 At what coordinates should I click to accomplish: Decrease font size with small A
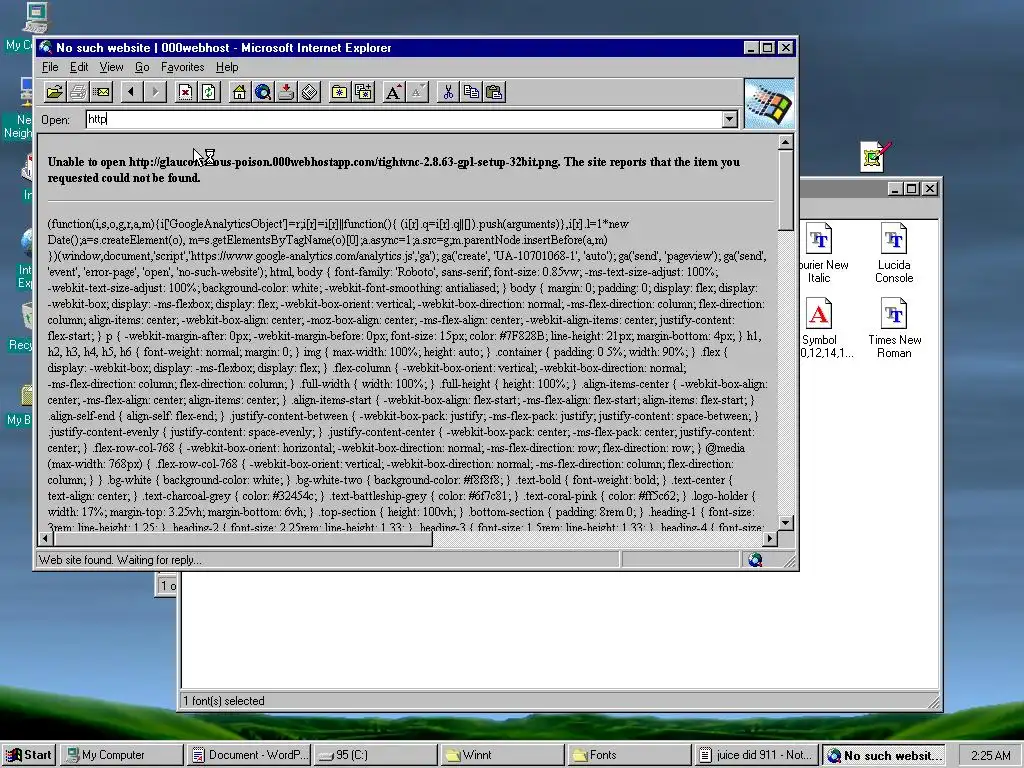tap(417, 92)
